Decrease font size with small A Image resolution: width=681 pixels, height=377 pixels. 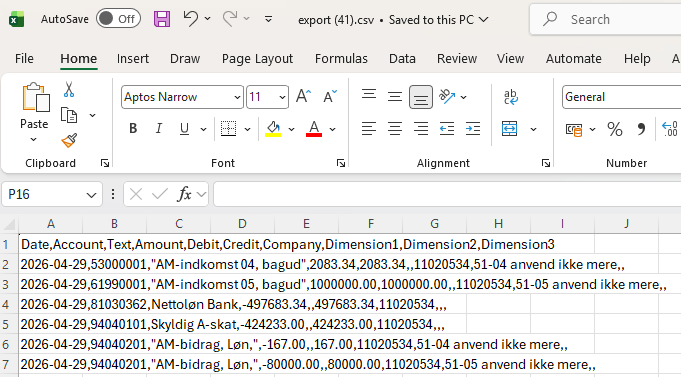click(330, 96)
